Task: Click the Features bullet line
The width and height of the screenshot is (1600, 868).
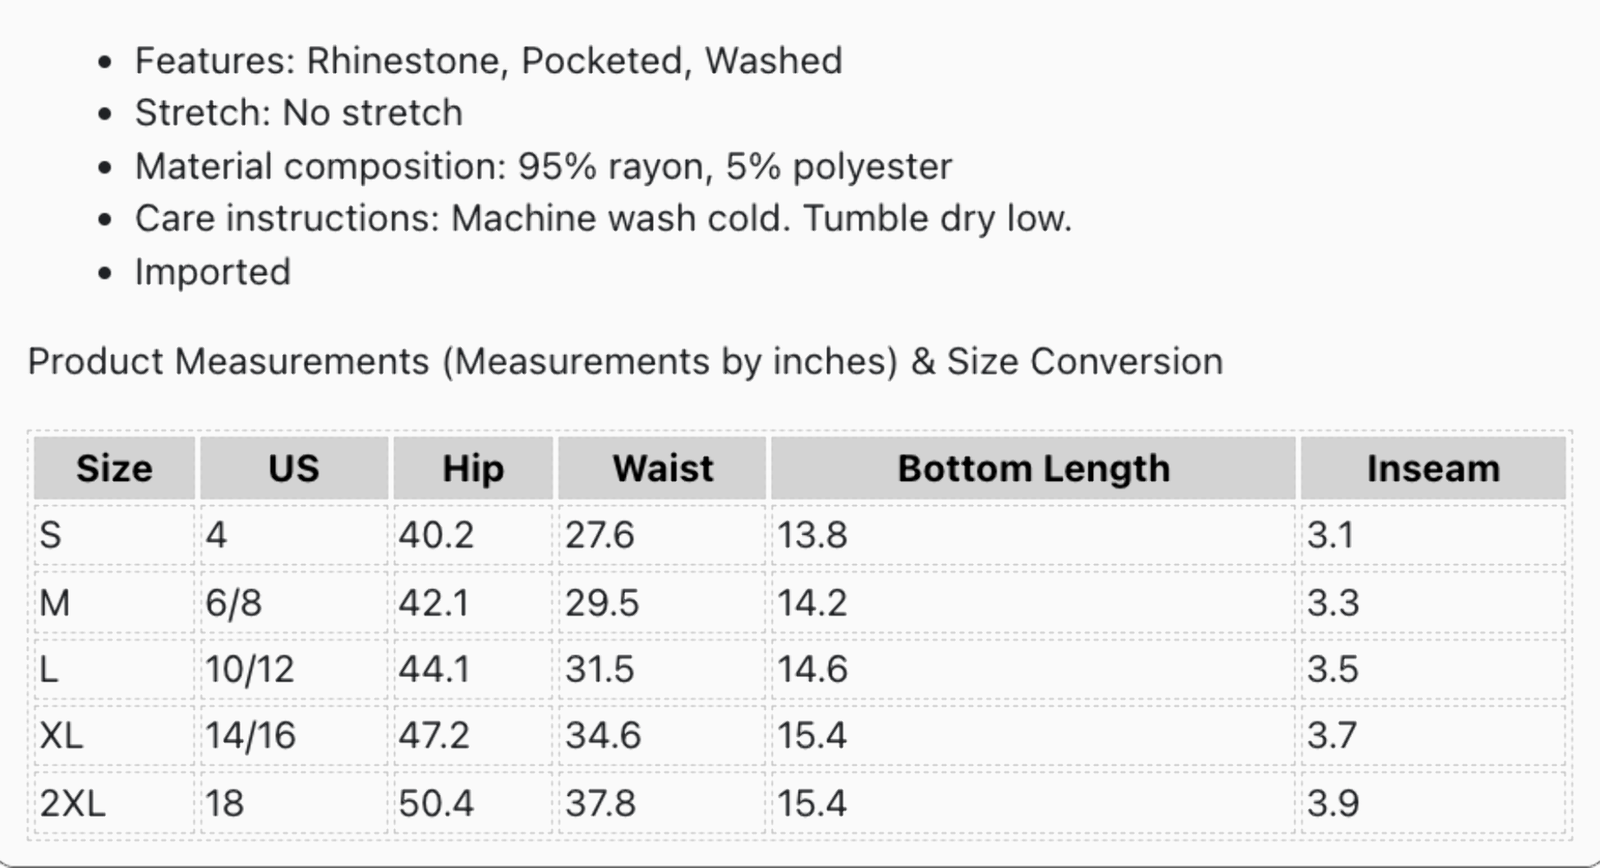Action: (488, 61)
